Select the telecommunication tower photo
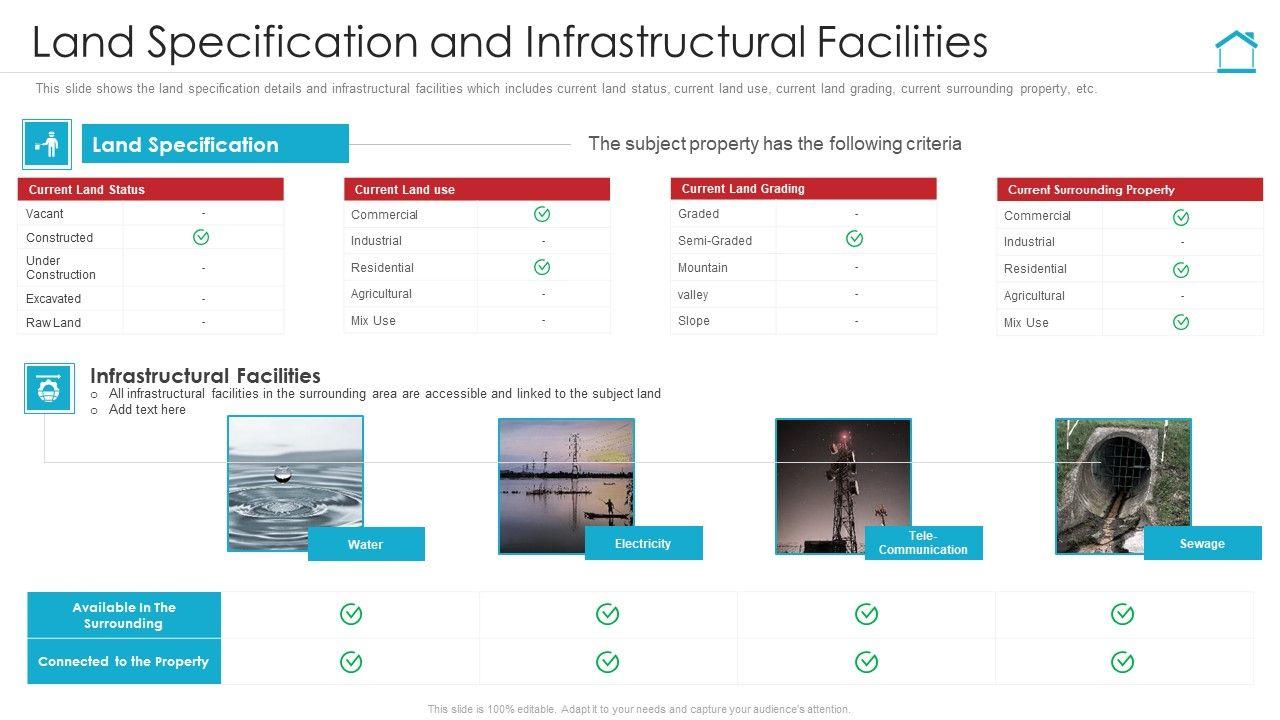1280x720 pixels. point(843,486)
